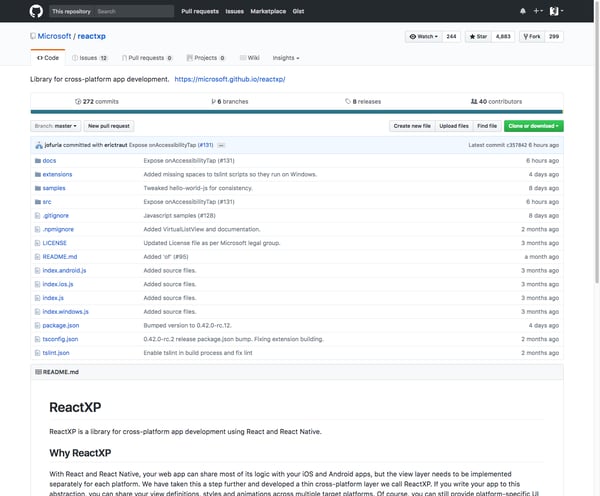
Task: Click Find file button
Action: [487, 126]
